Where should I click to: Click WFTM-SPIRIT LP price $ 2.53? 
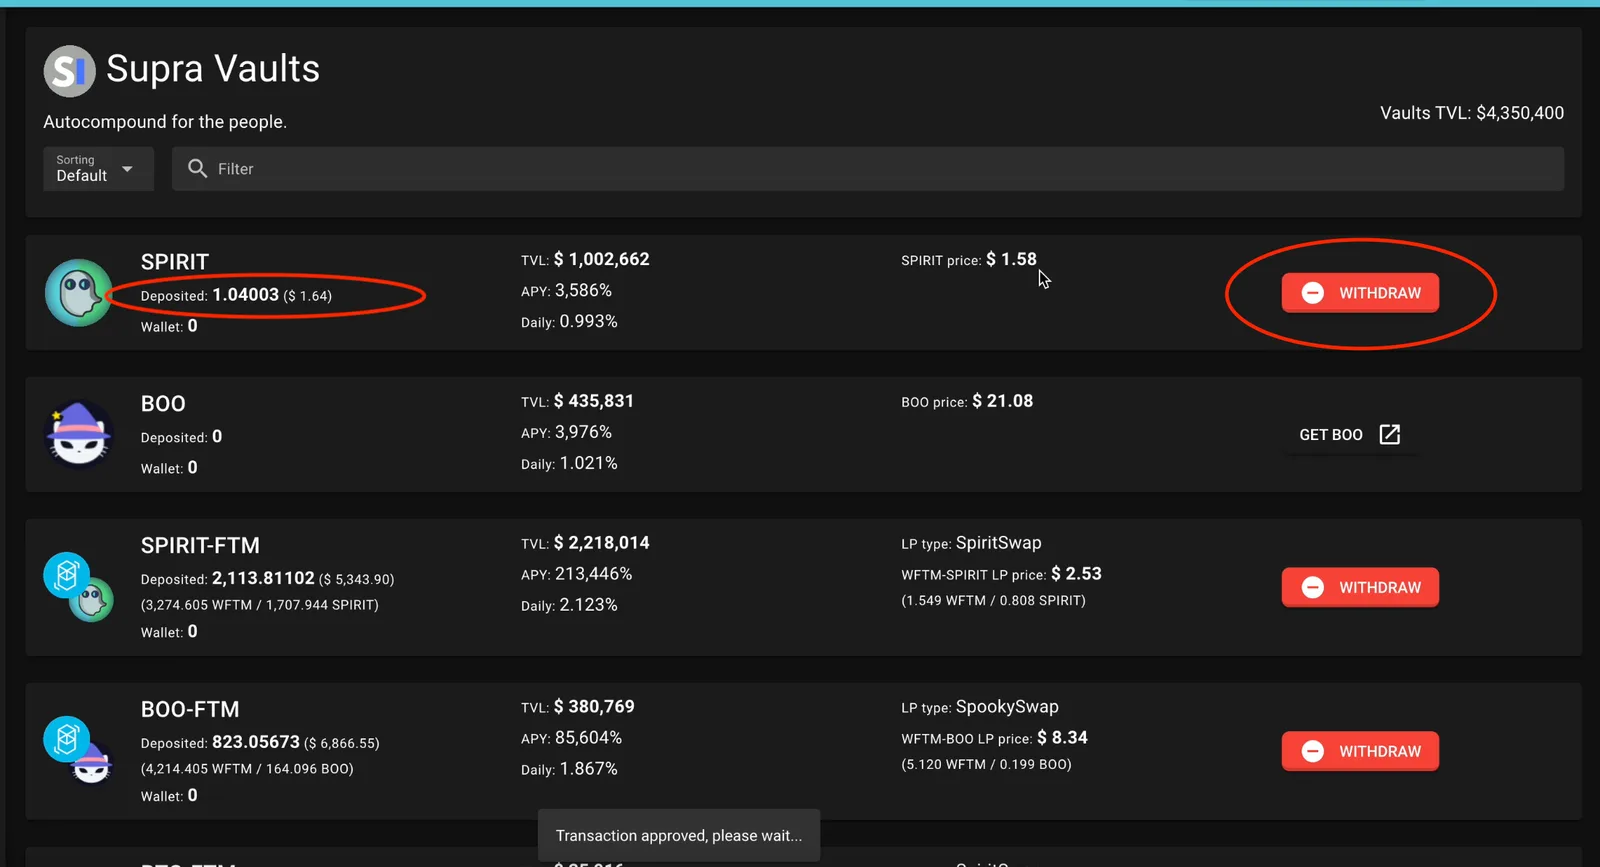[1076, 574]
